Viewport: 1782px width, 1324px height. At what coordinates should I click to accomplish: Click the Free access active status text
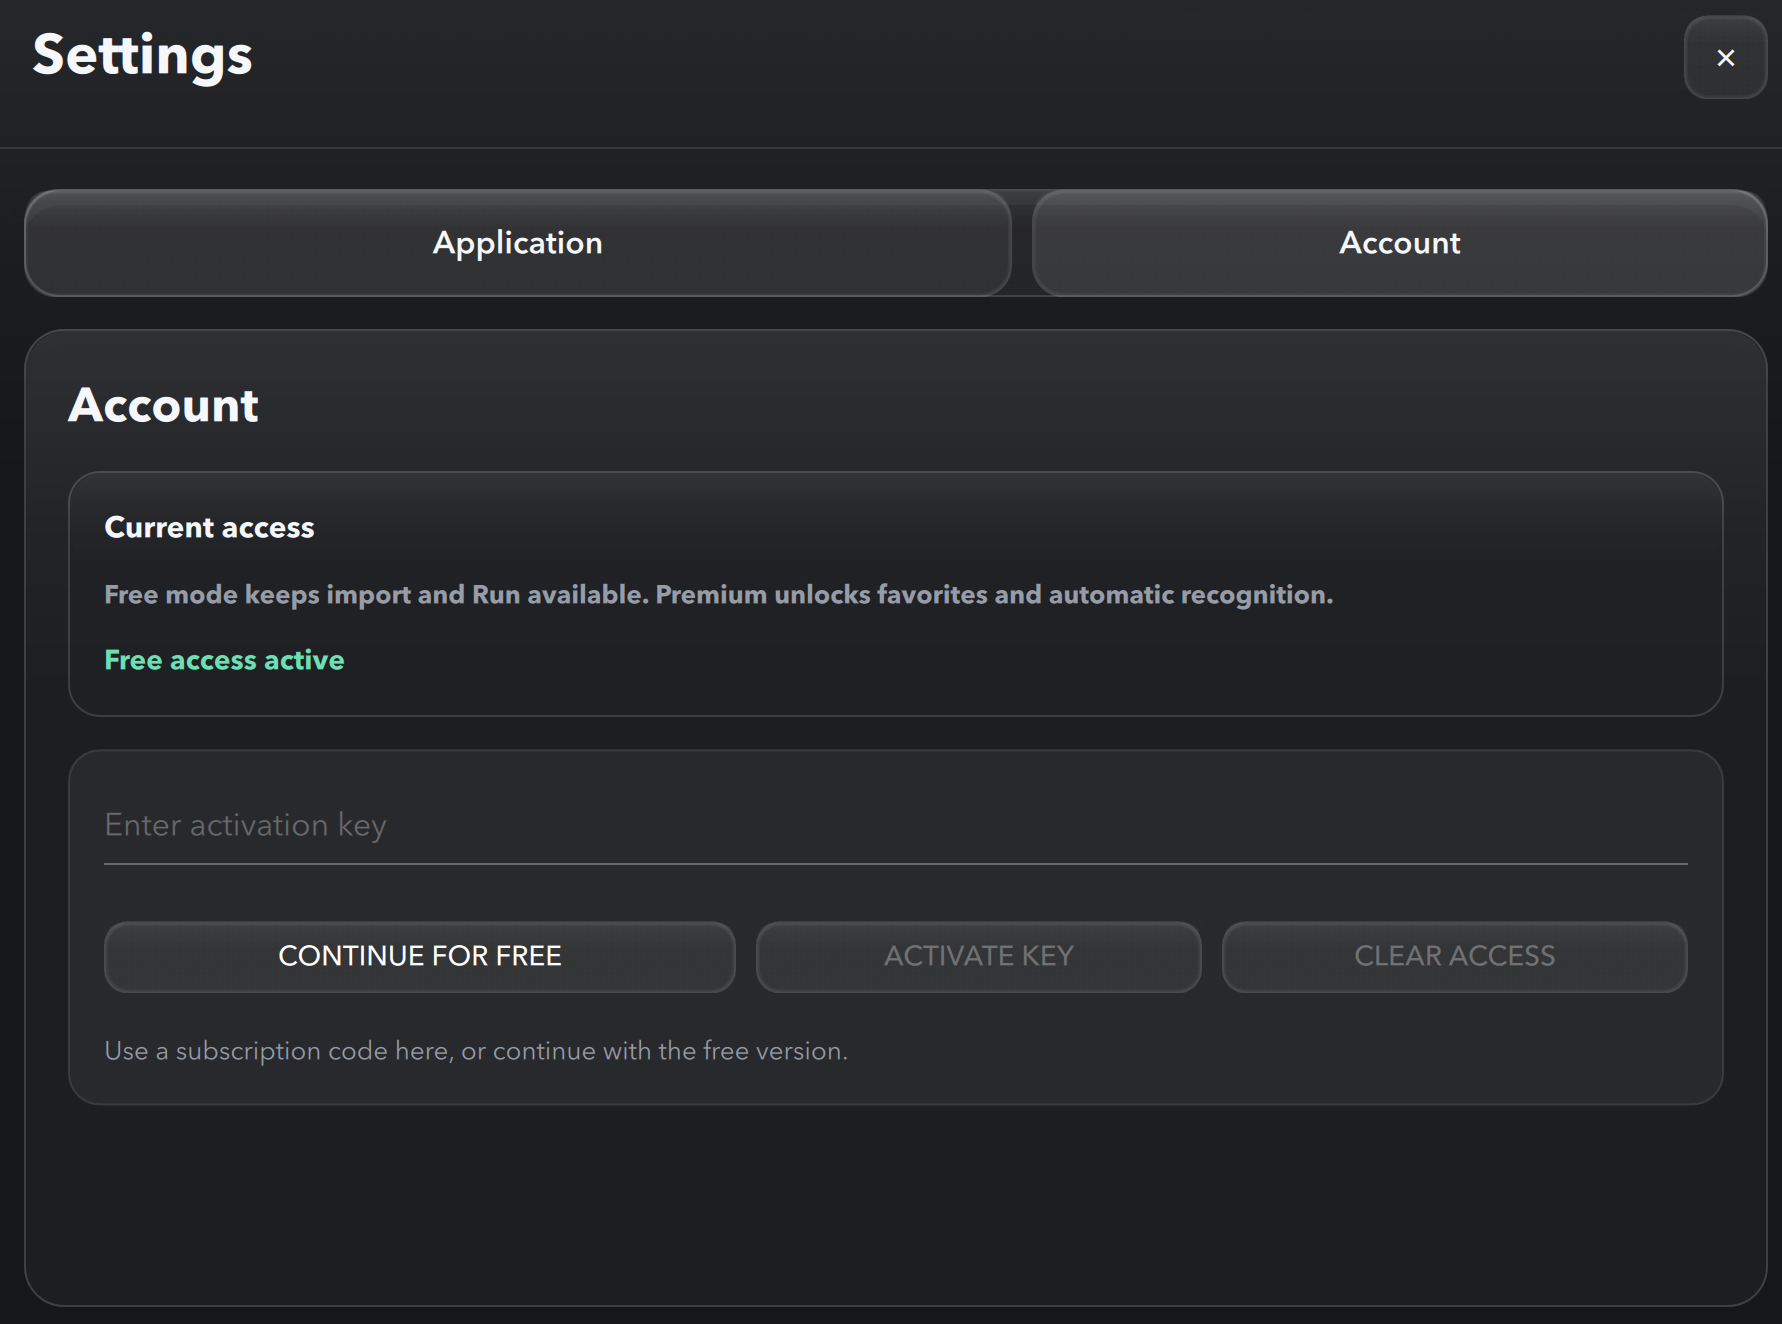click(x=223, y=660)
